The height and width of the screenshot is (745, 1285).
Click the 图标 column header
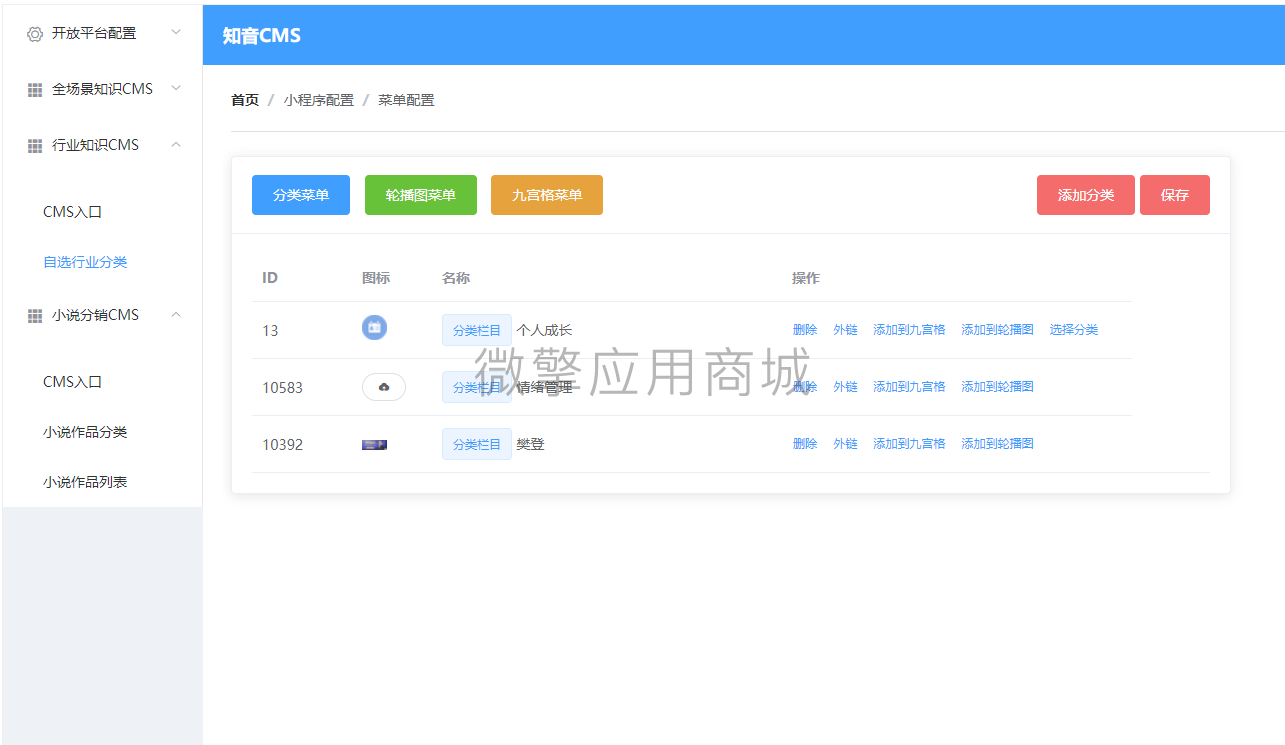tap(376, 278)
